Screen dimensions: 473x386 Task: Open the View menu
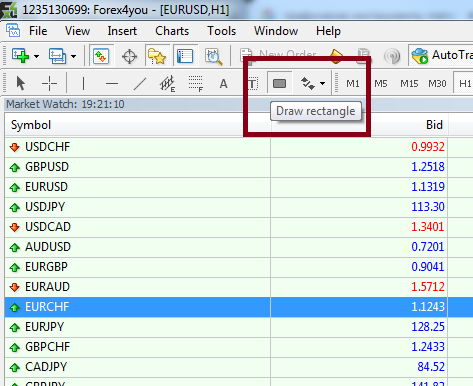click(77, 31)
